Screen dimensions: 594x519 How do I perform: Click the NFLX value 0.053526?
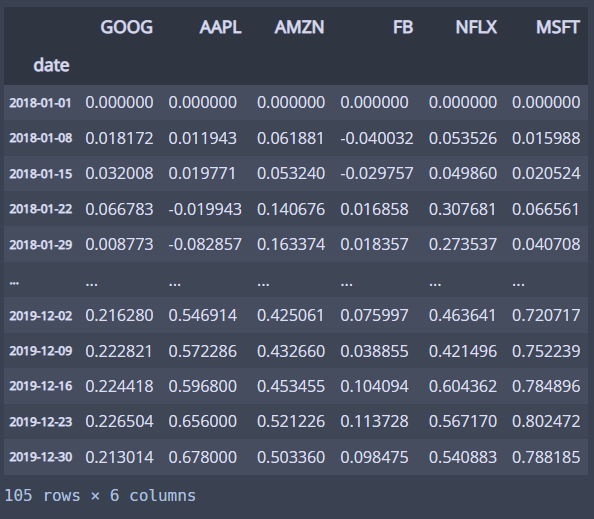tap(463, 138)
